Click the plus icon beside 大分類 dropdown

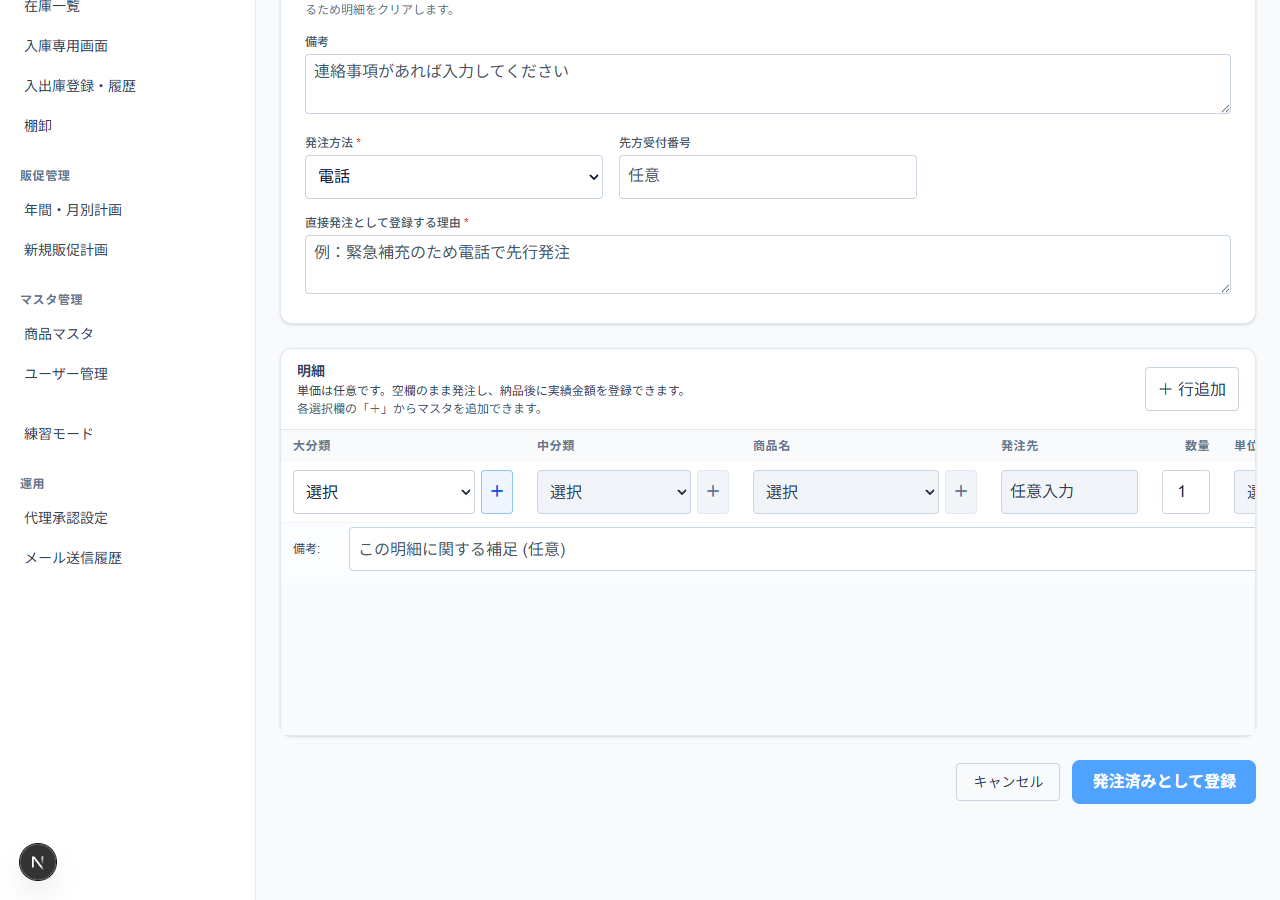tap(497, 492)
